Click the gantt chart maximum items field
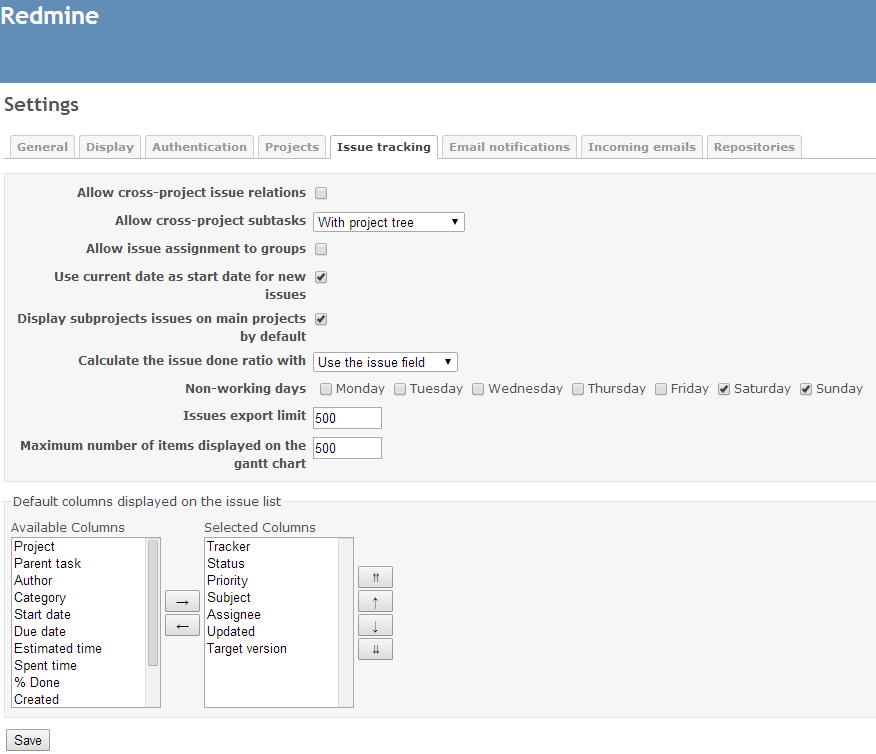Viewport: 876px width, 754px height. pos(347,448)
